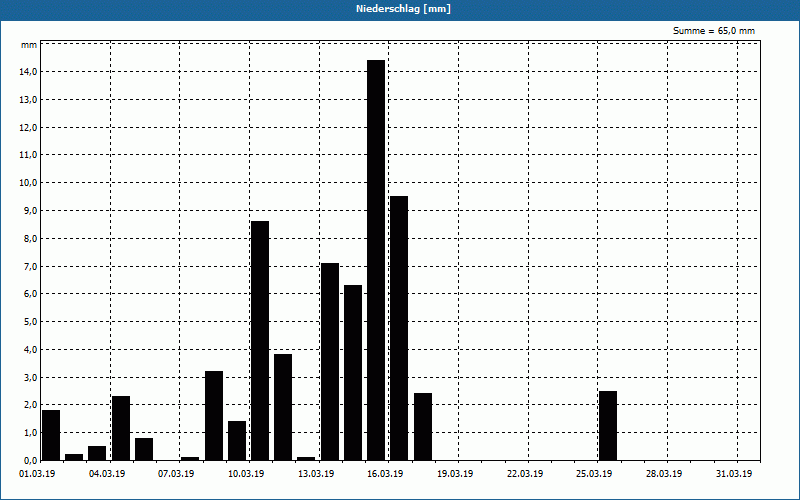Click the chart title "Niederschlag [mm]"
800x500 pixels.
[x=403, y=9]
